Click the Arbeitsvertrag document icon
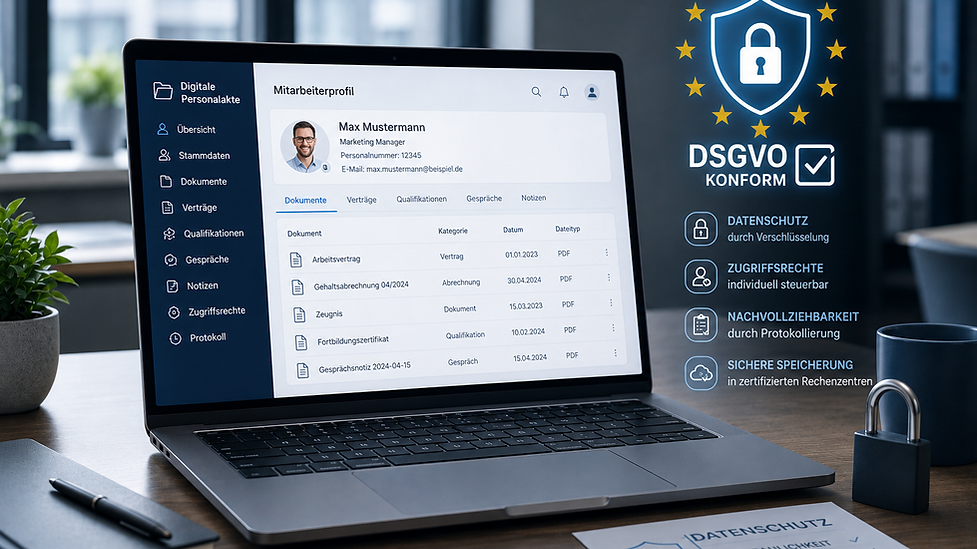 click(x=296, y=260)
